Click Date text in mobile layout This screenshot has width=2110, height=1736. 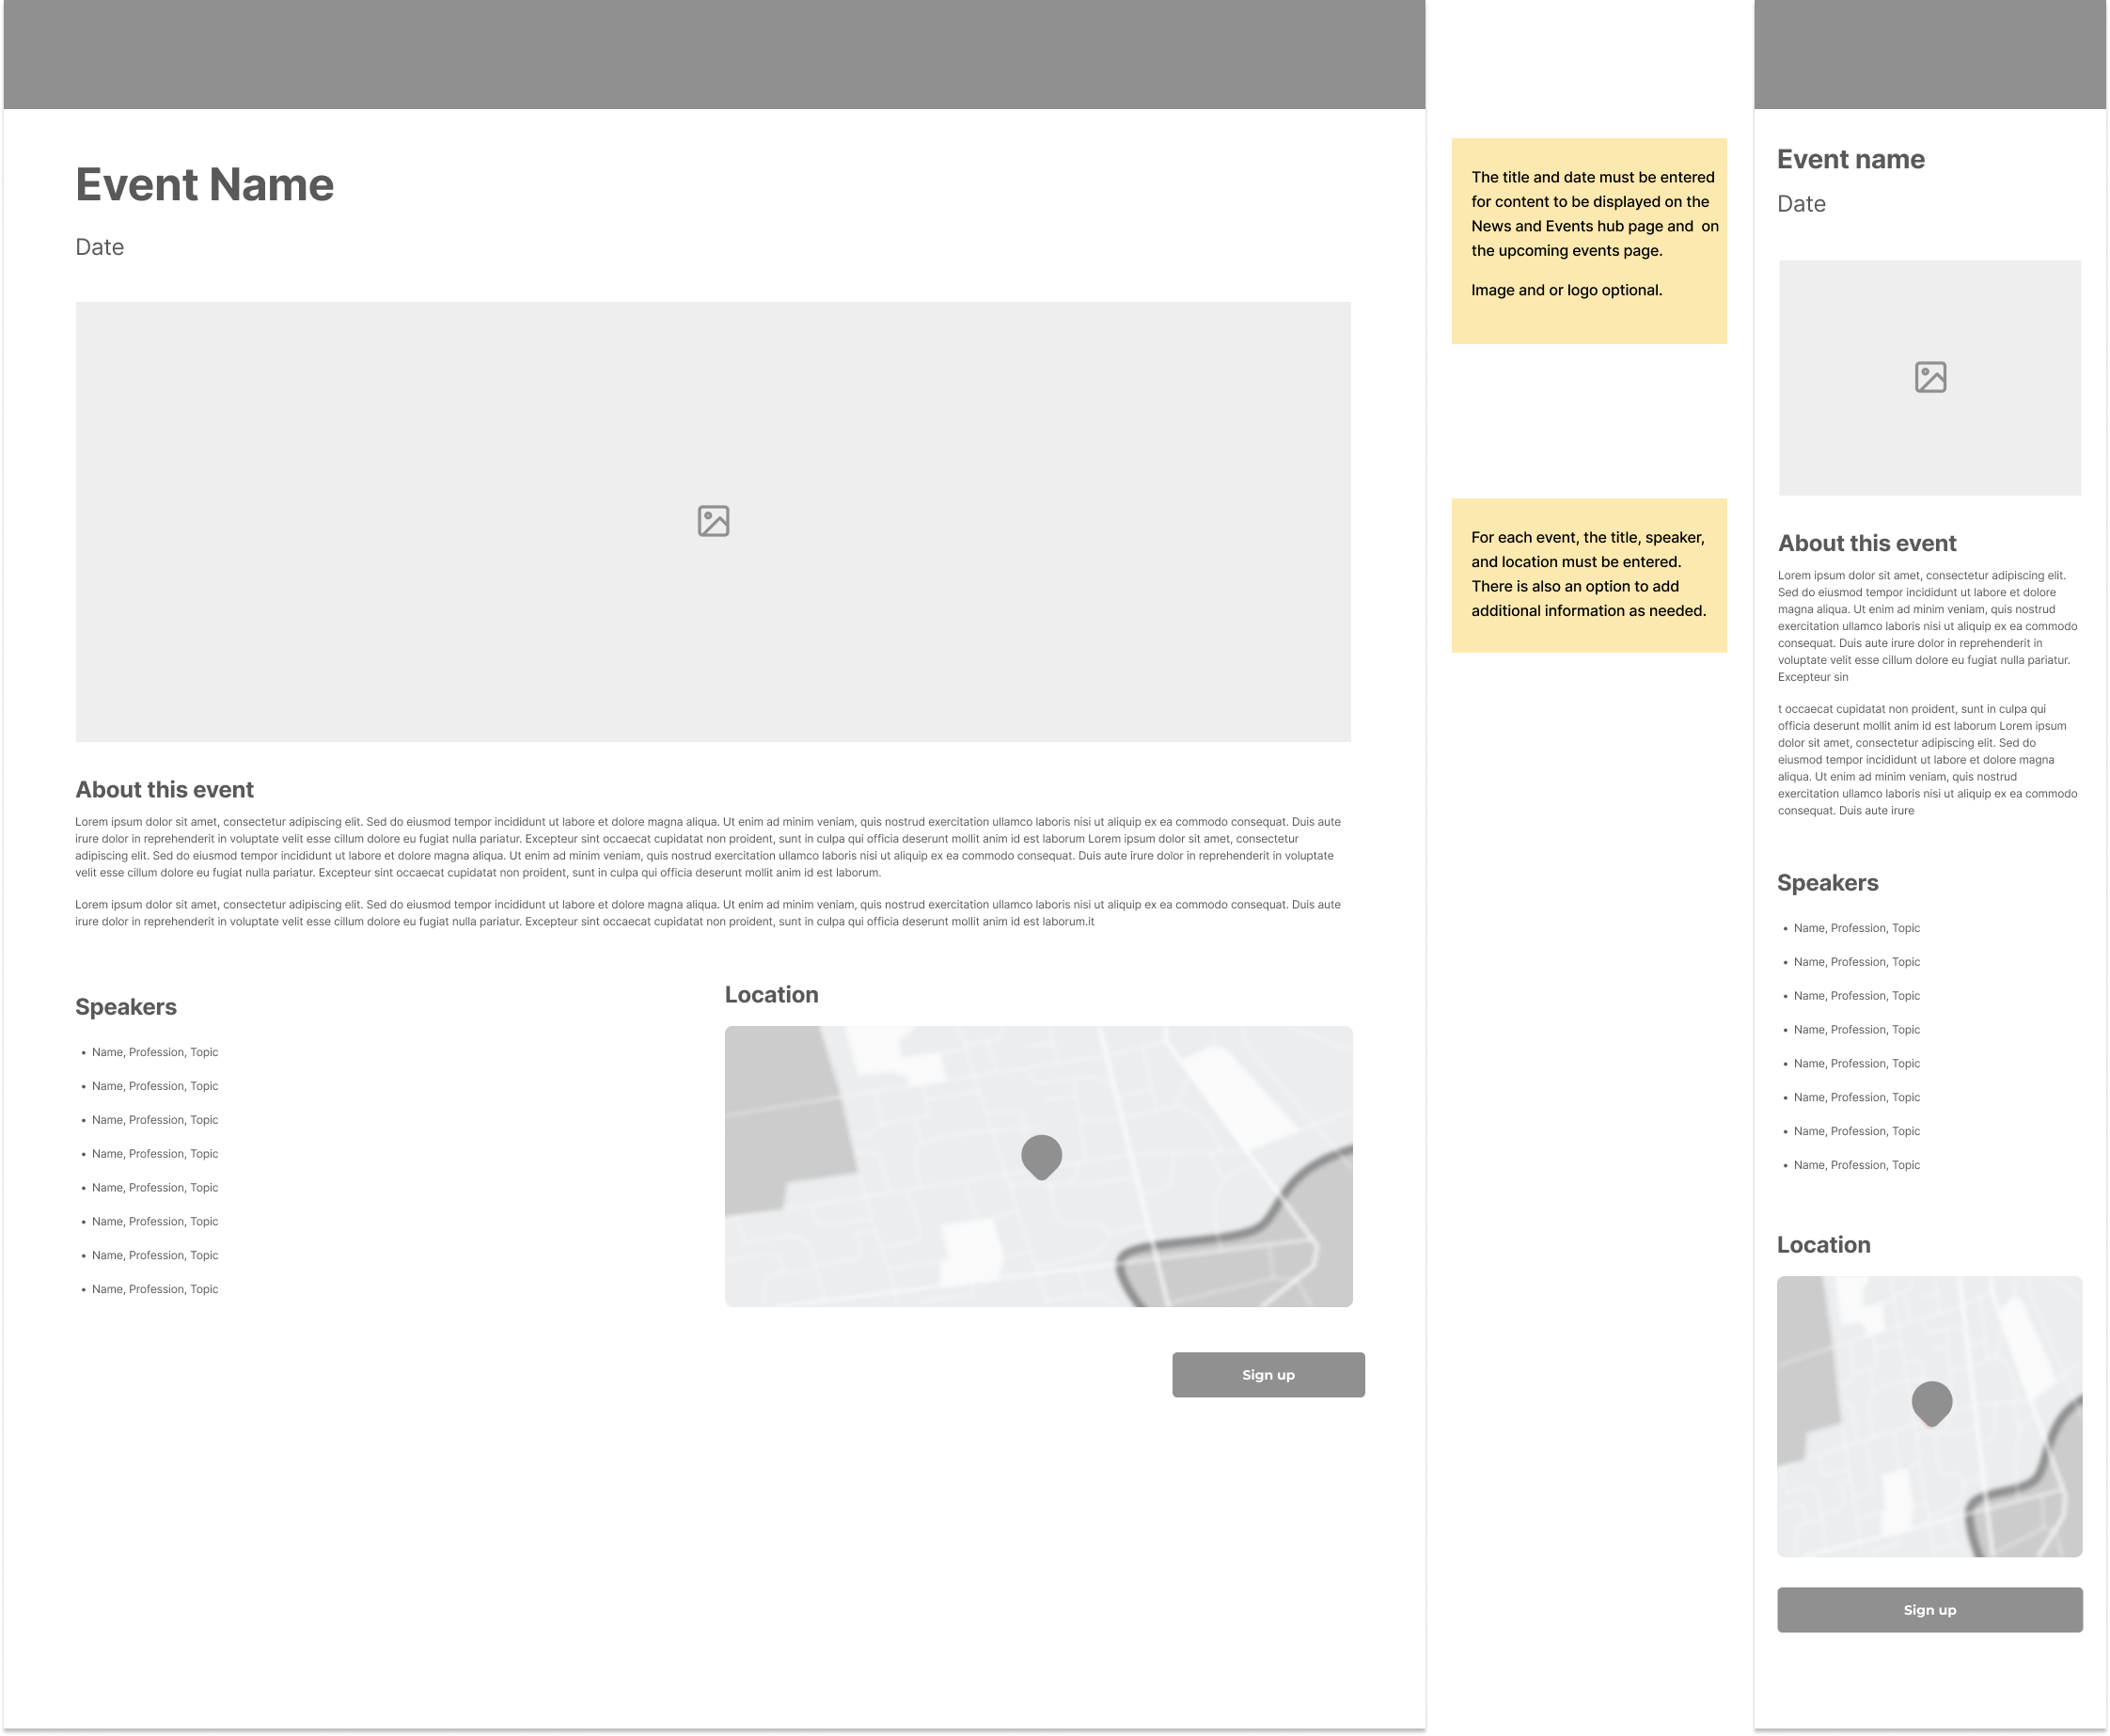tap(1801, 204)
